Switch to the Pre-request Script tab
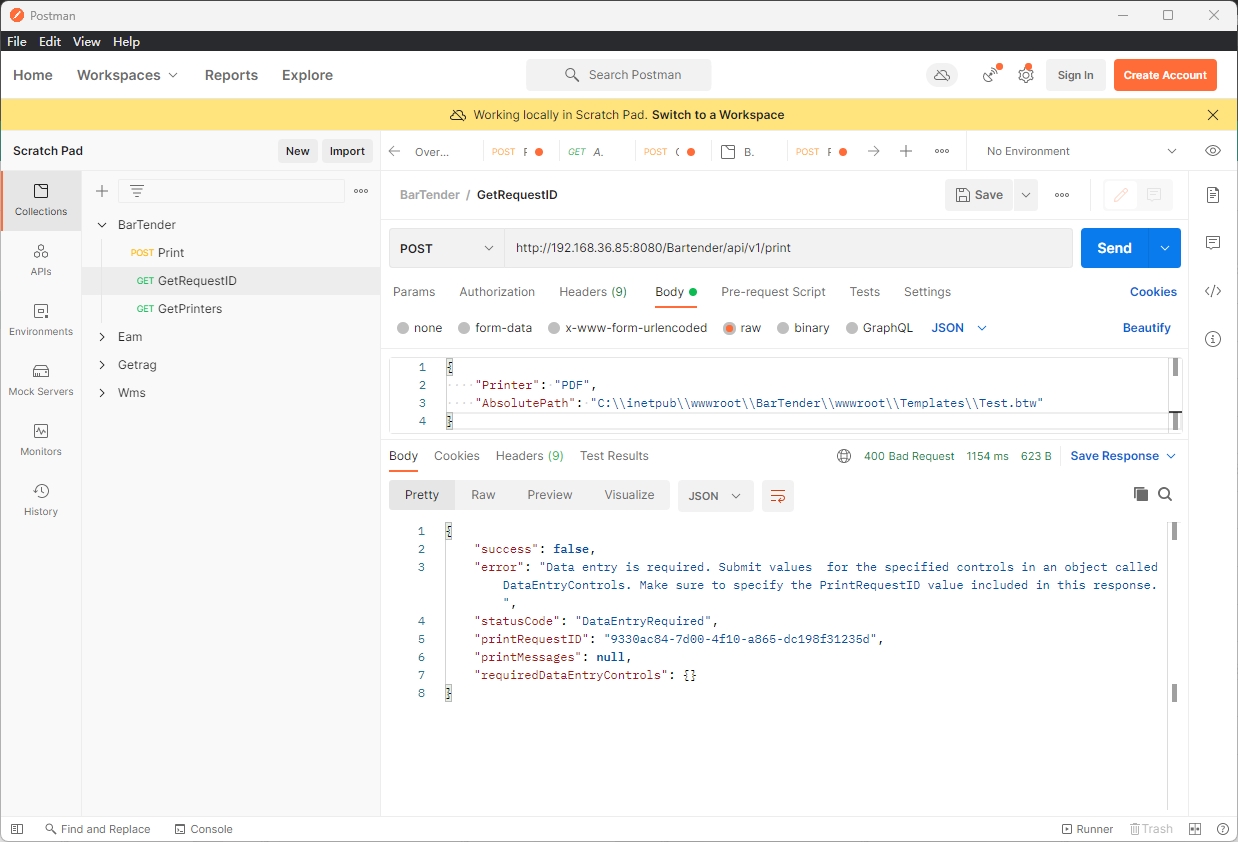 point(773,292)
